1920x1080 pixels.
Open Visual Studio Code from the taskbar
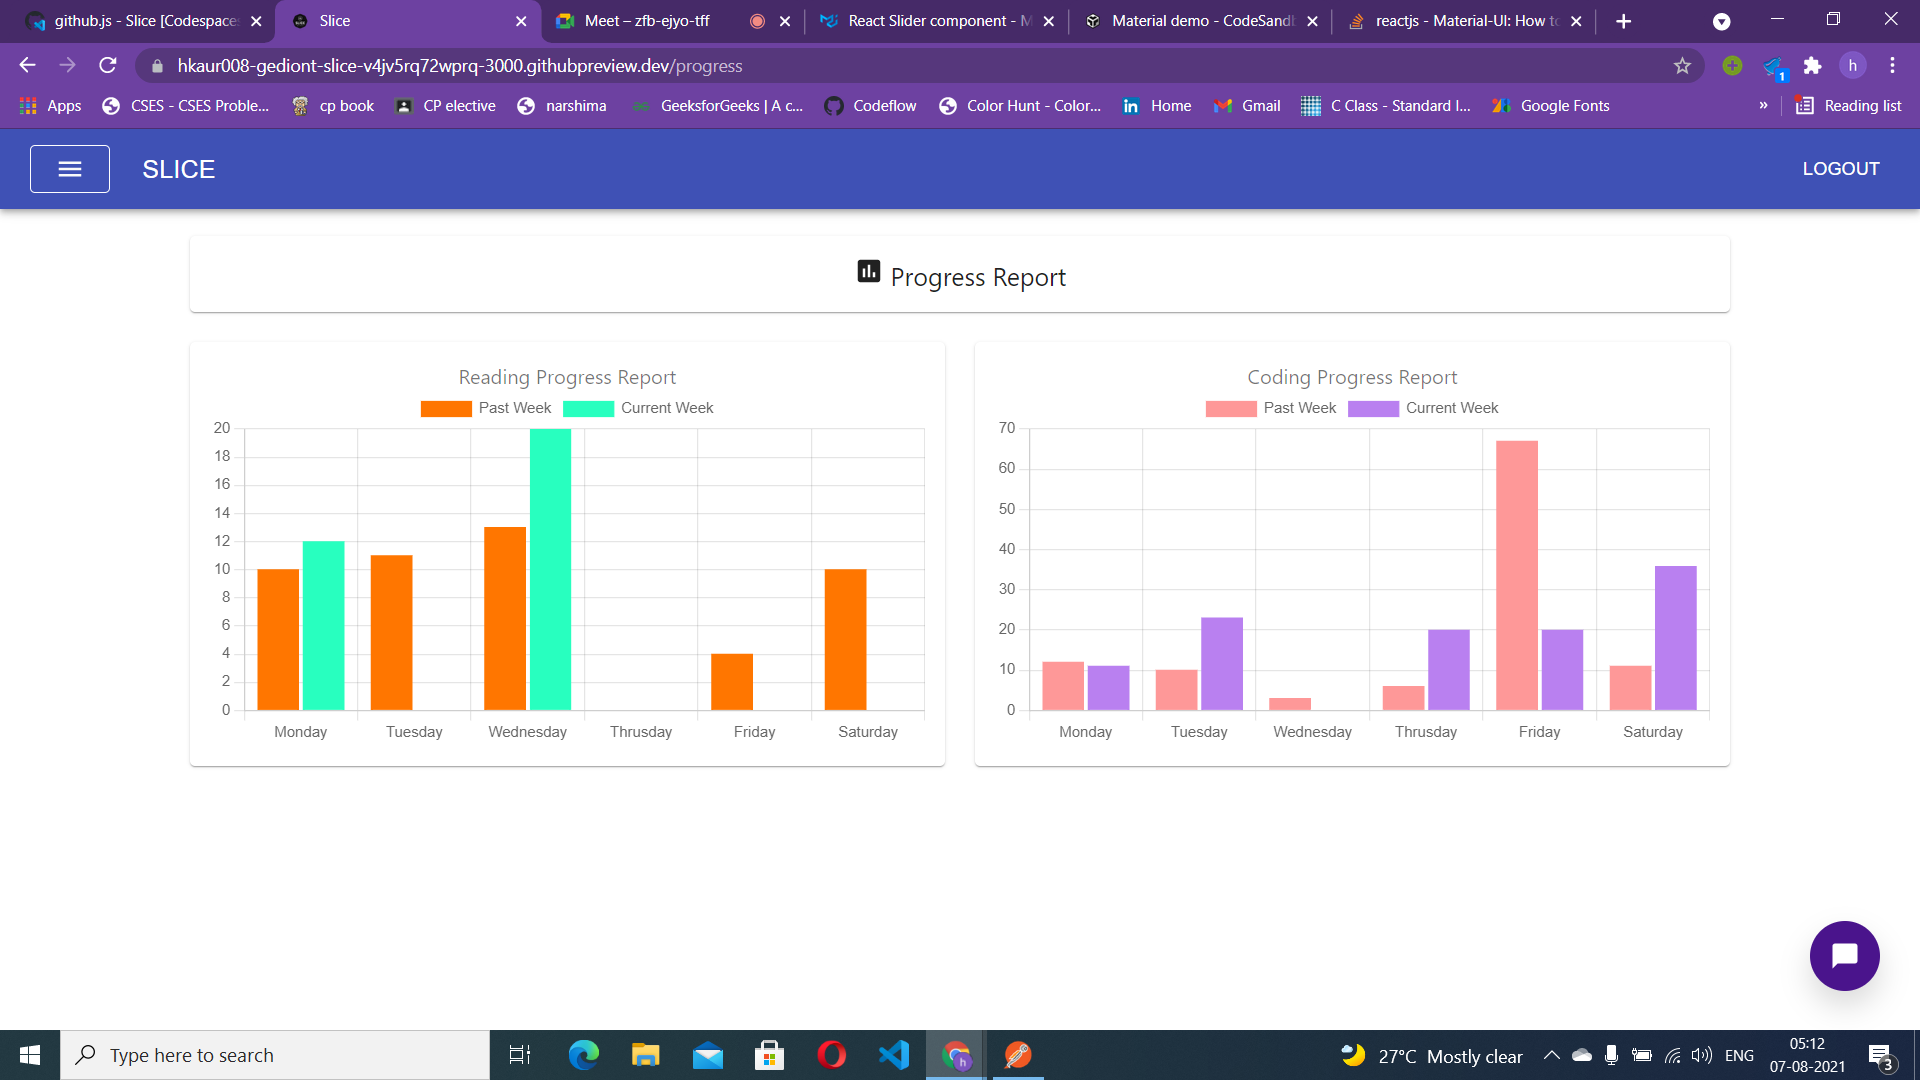[x=894, y=1055]
